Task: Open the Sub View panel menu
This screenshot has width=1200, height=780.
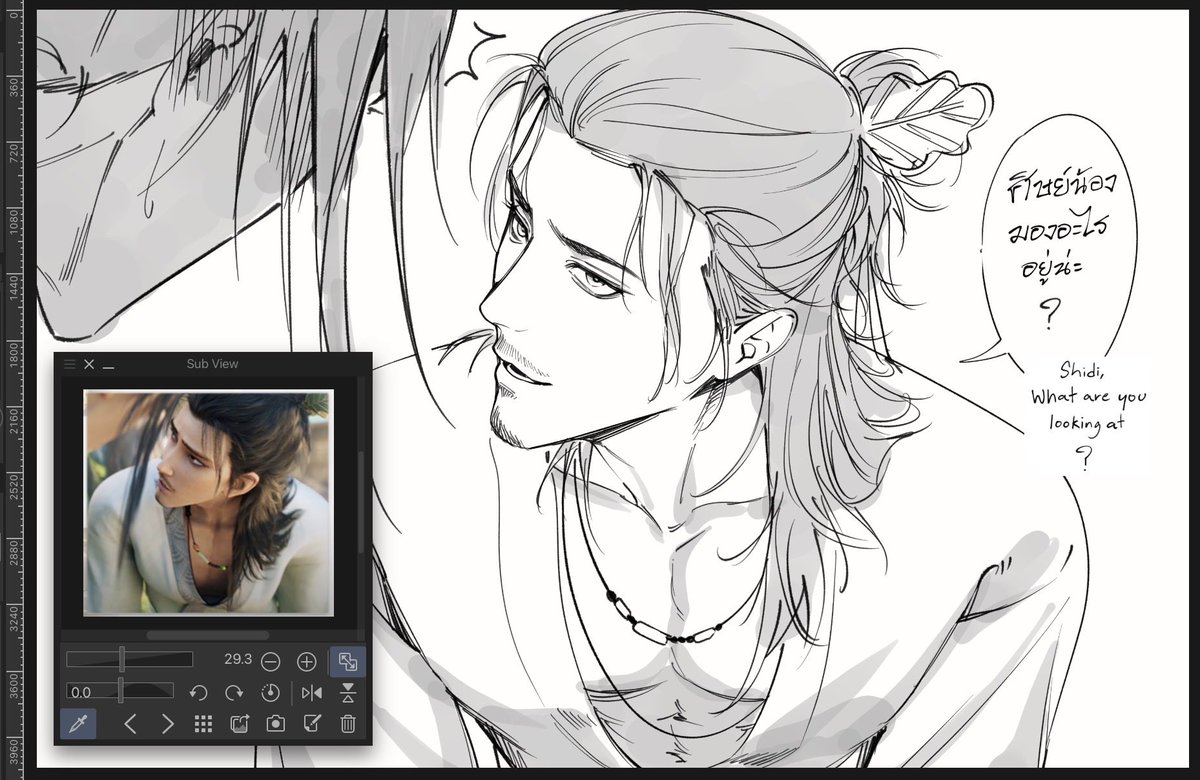Action: [70, 364]
